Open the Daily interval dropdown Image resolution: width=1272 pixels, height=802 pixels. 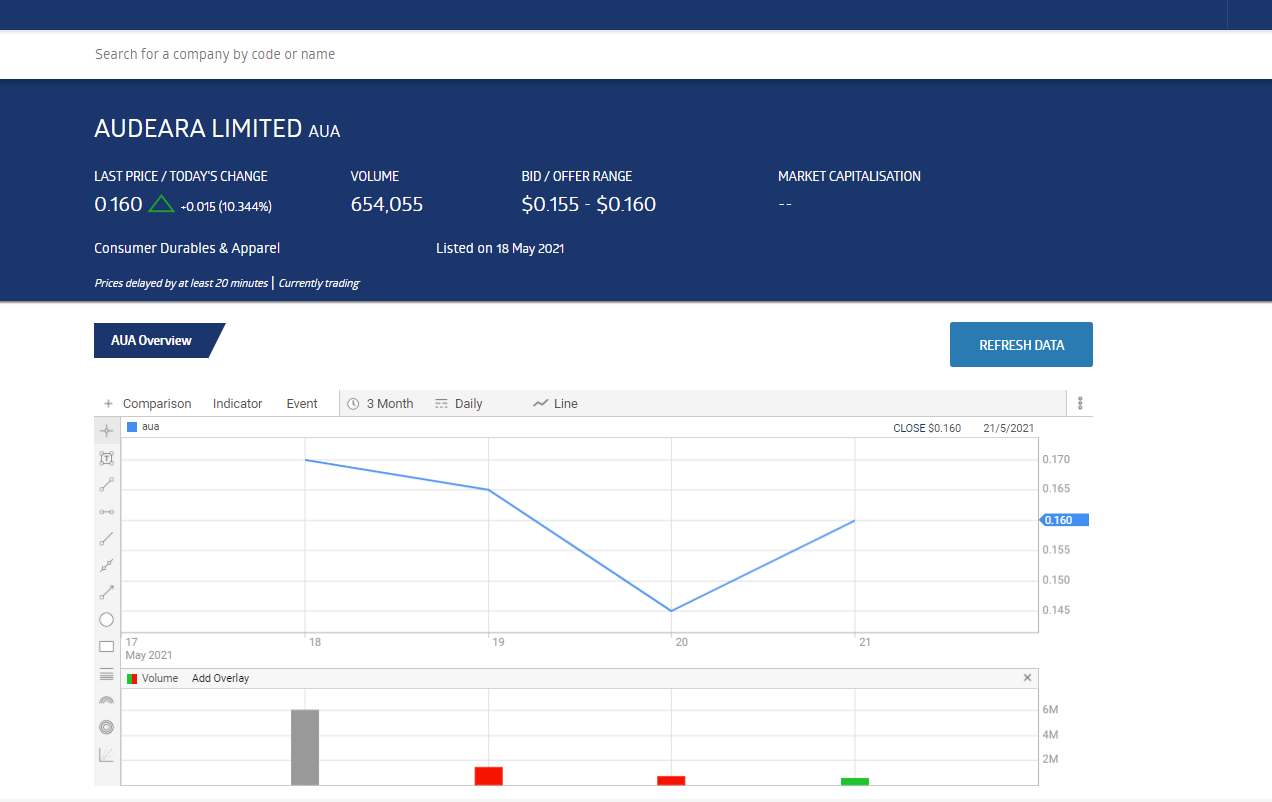tap(459, 404)
